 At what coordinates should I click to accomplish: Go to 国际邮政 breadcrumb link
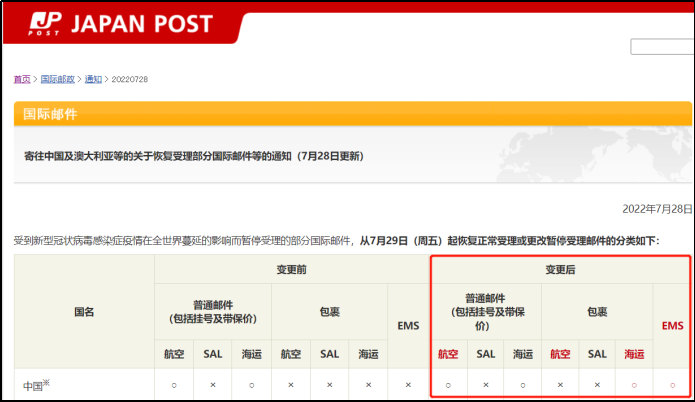(58, 79)
